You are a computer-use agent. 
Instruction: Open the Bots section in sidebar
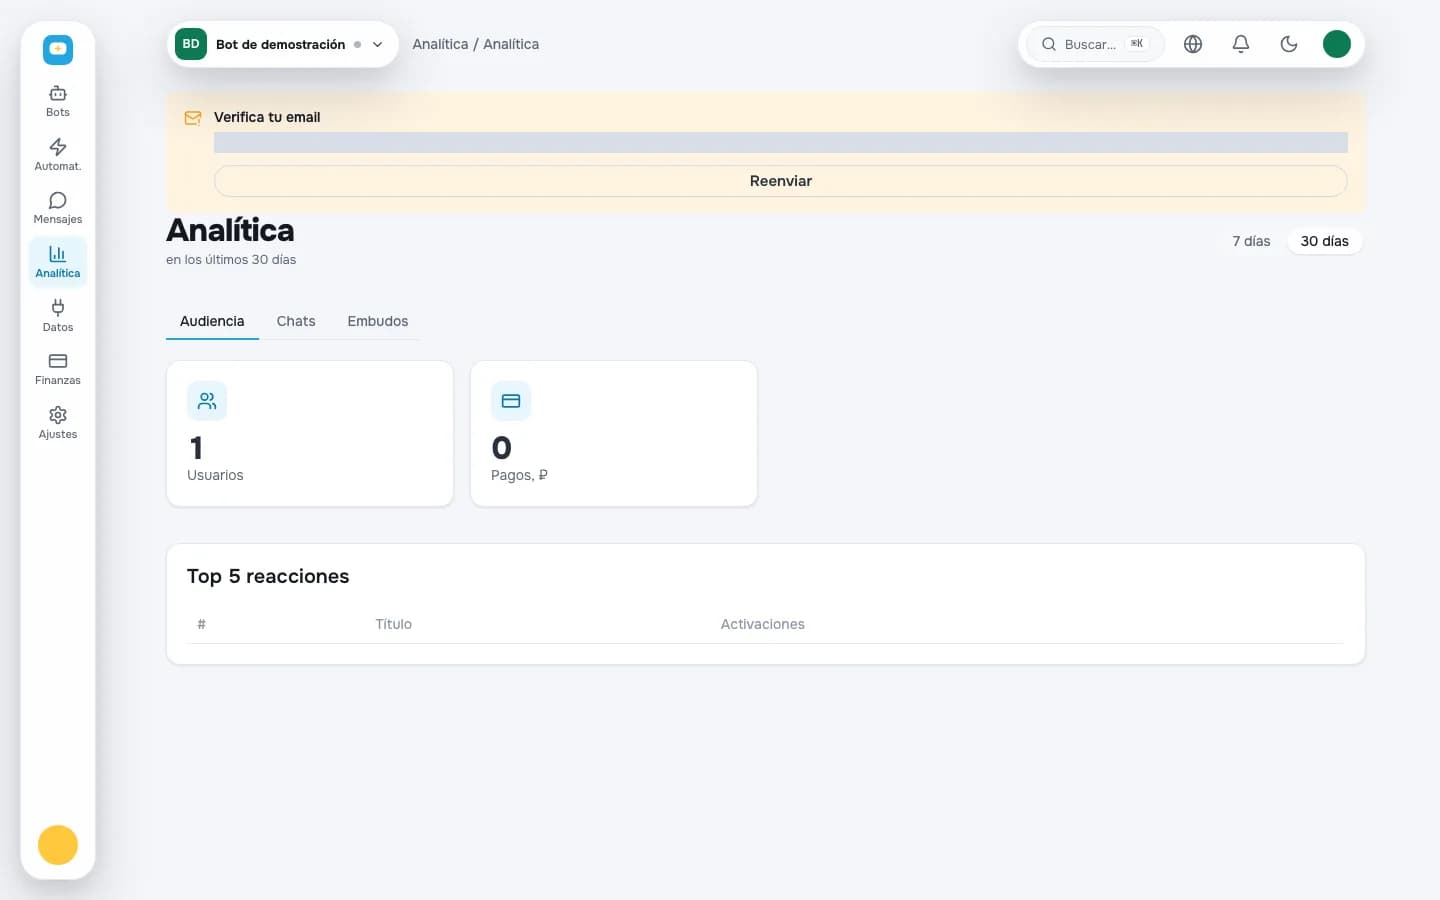point(58,101)
